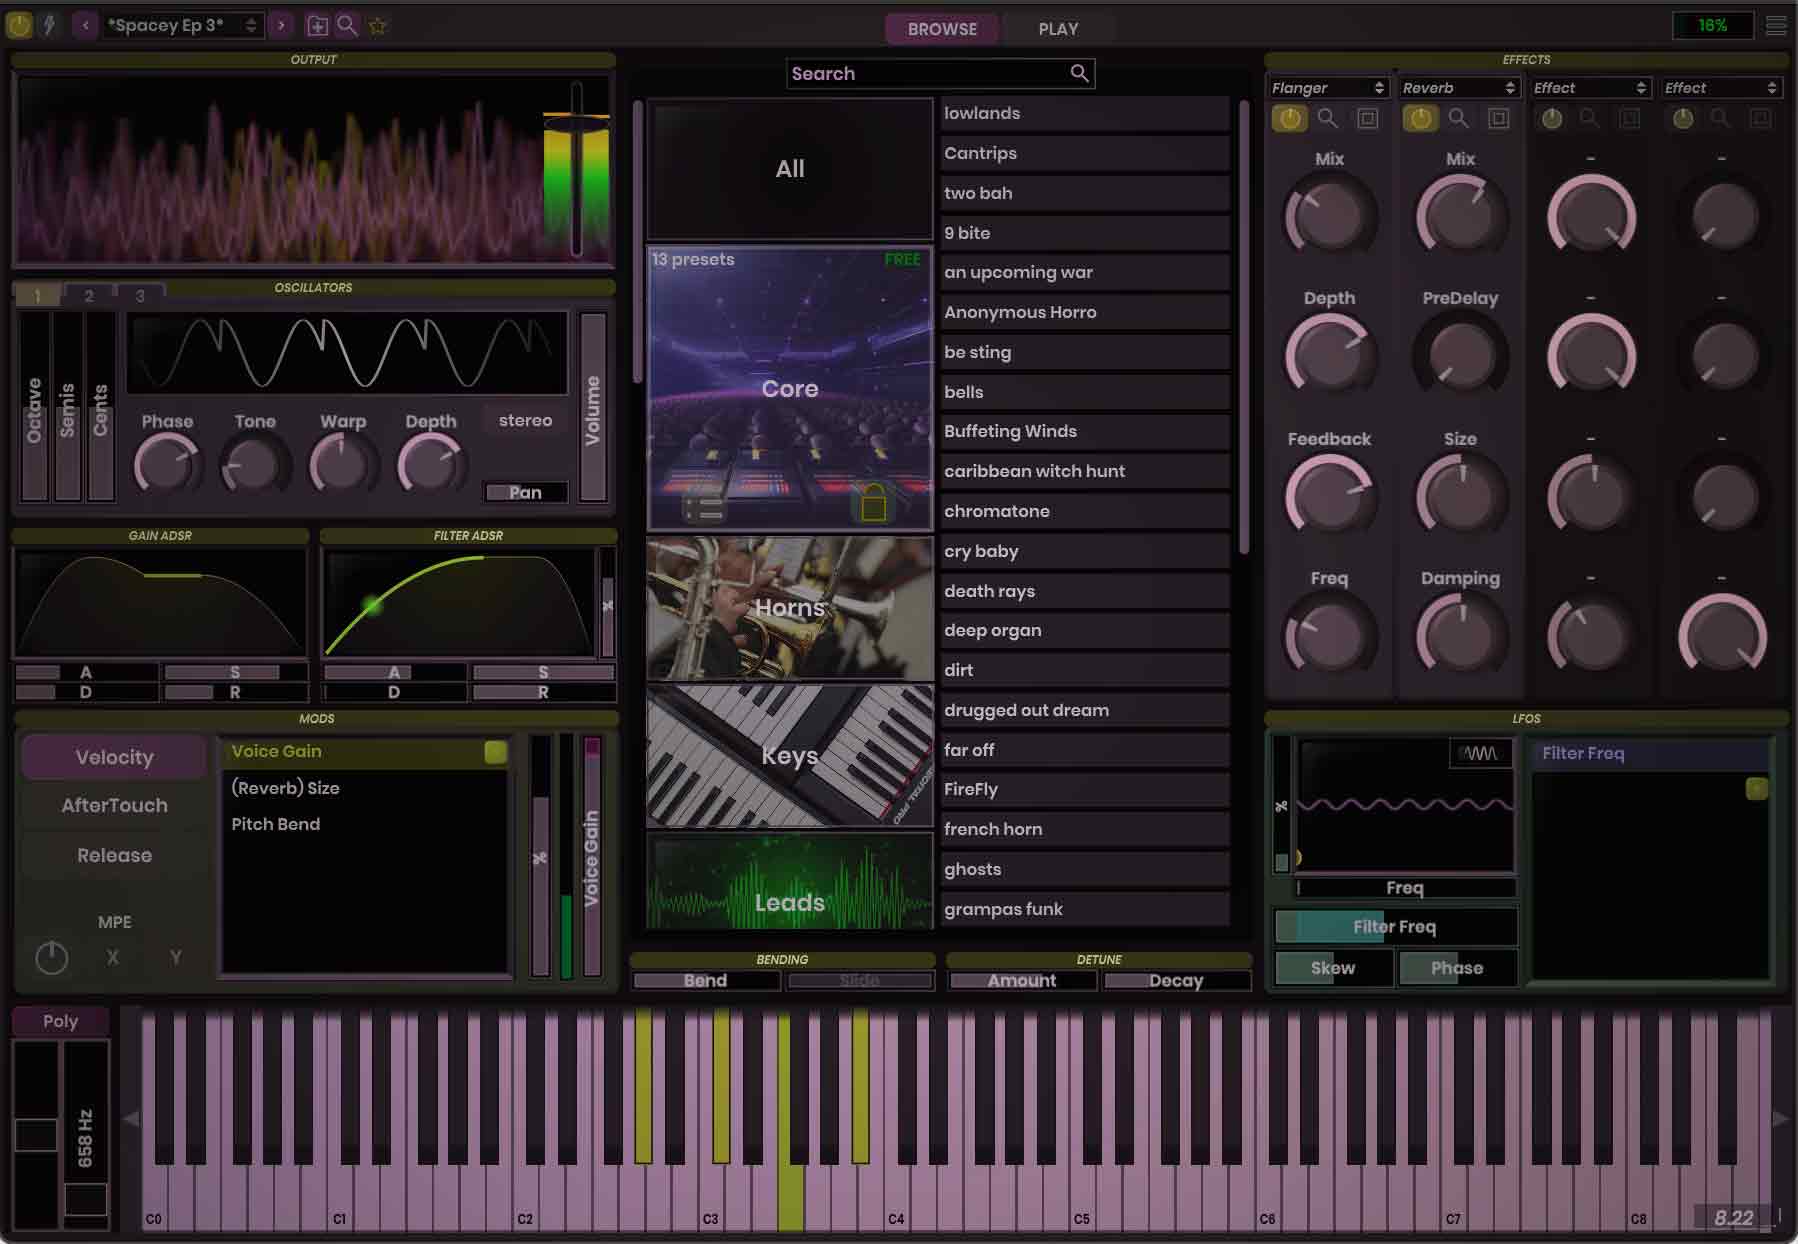Screen dimensions: 1798x1244
Task: Open the Flanger zoom magnifier icon
Action: (x=1329, y=118)
